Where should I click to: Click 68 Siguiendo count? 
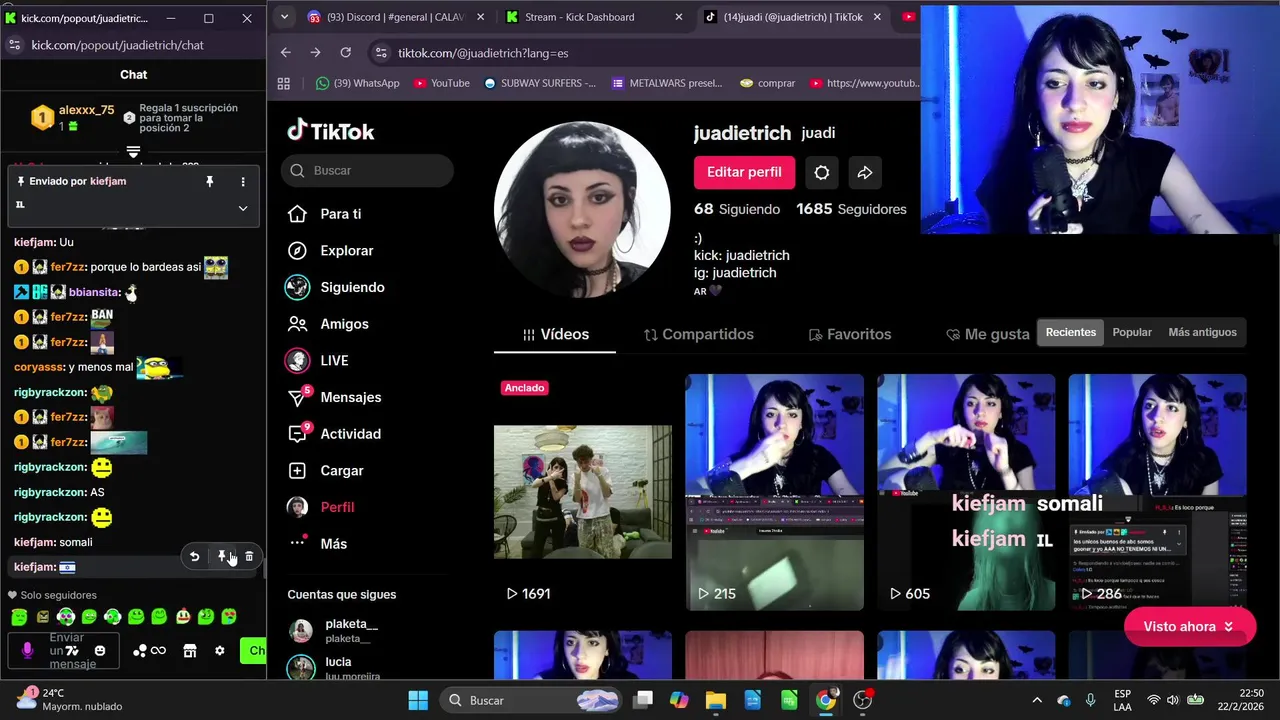click(x=737, y=209)
